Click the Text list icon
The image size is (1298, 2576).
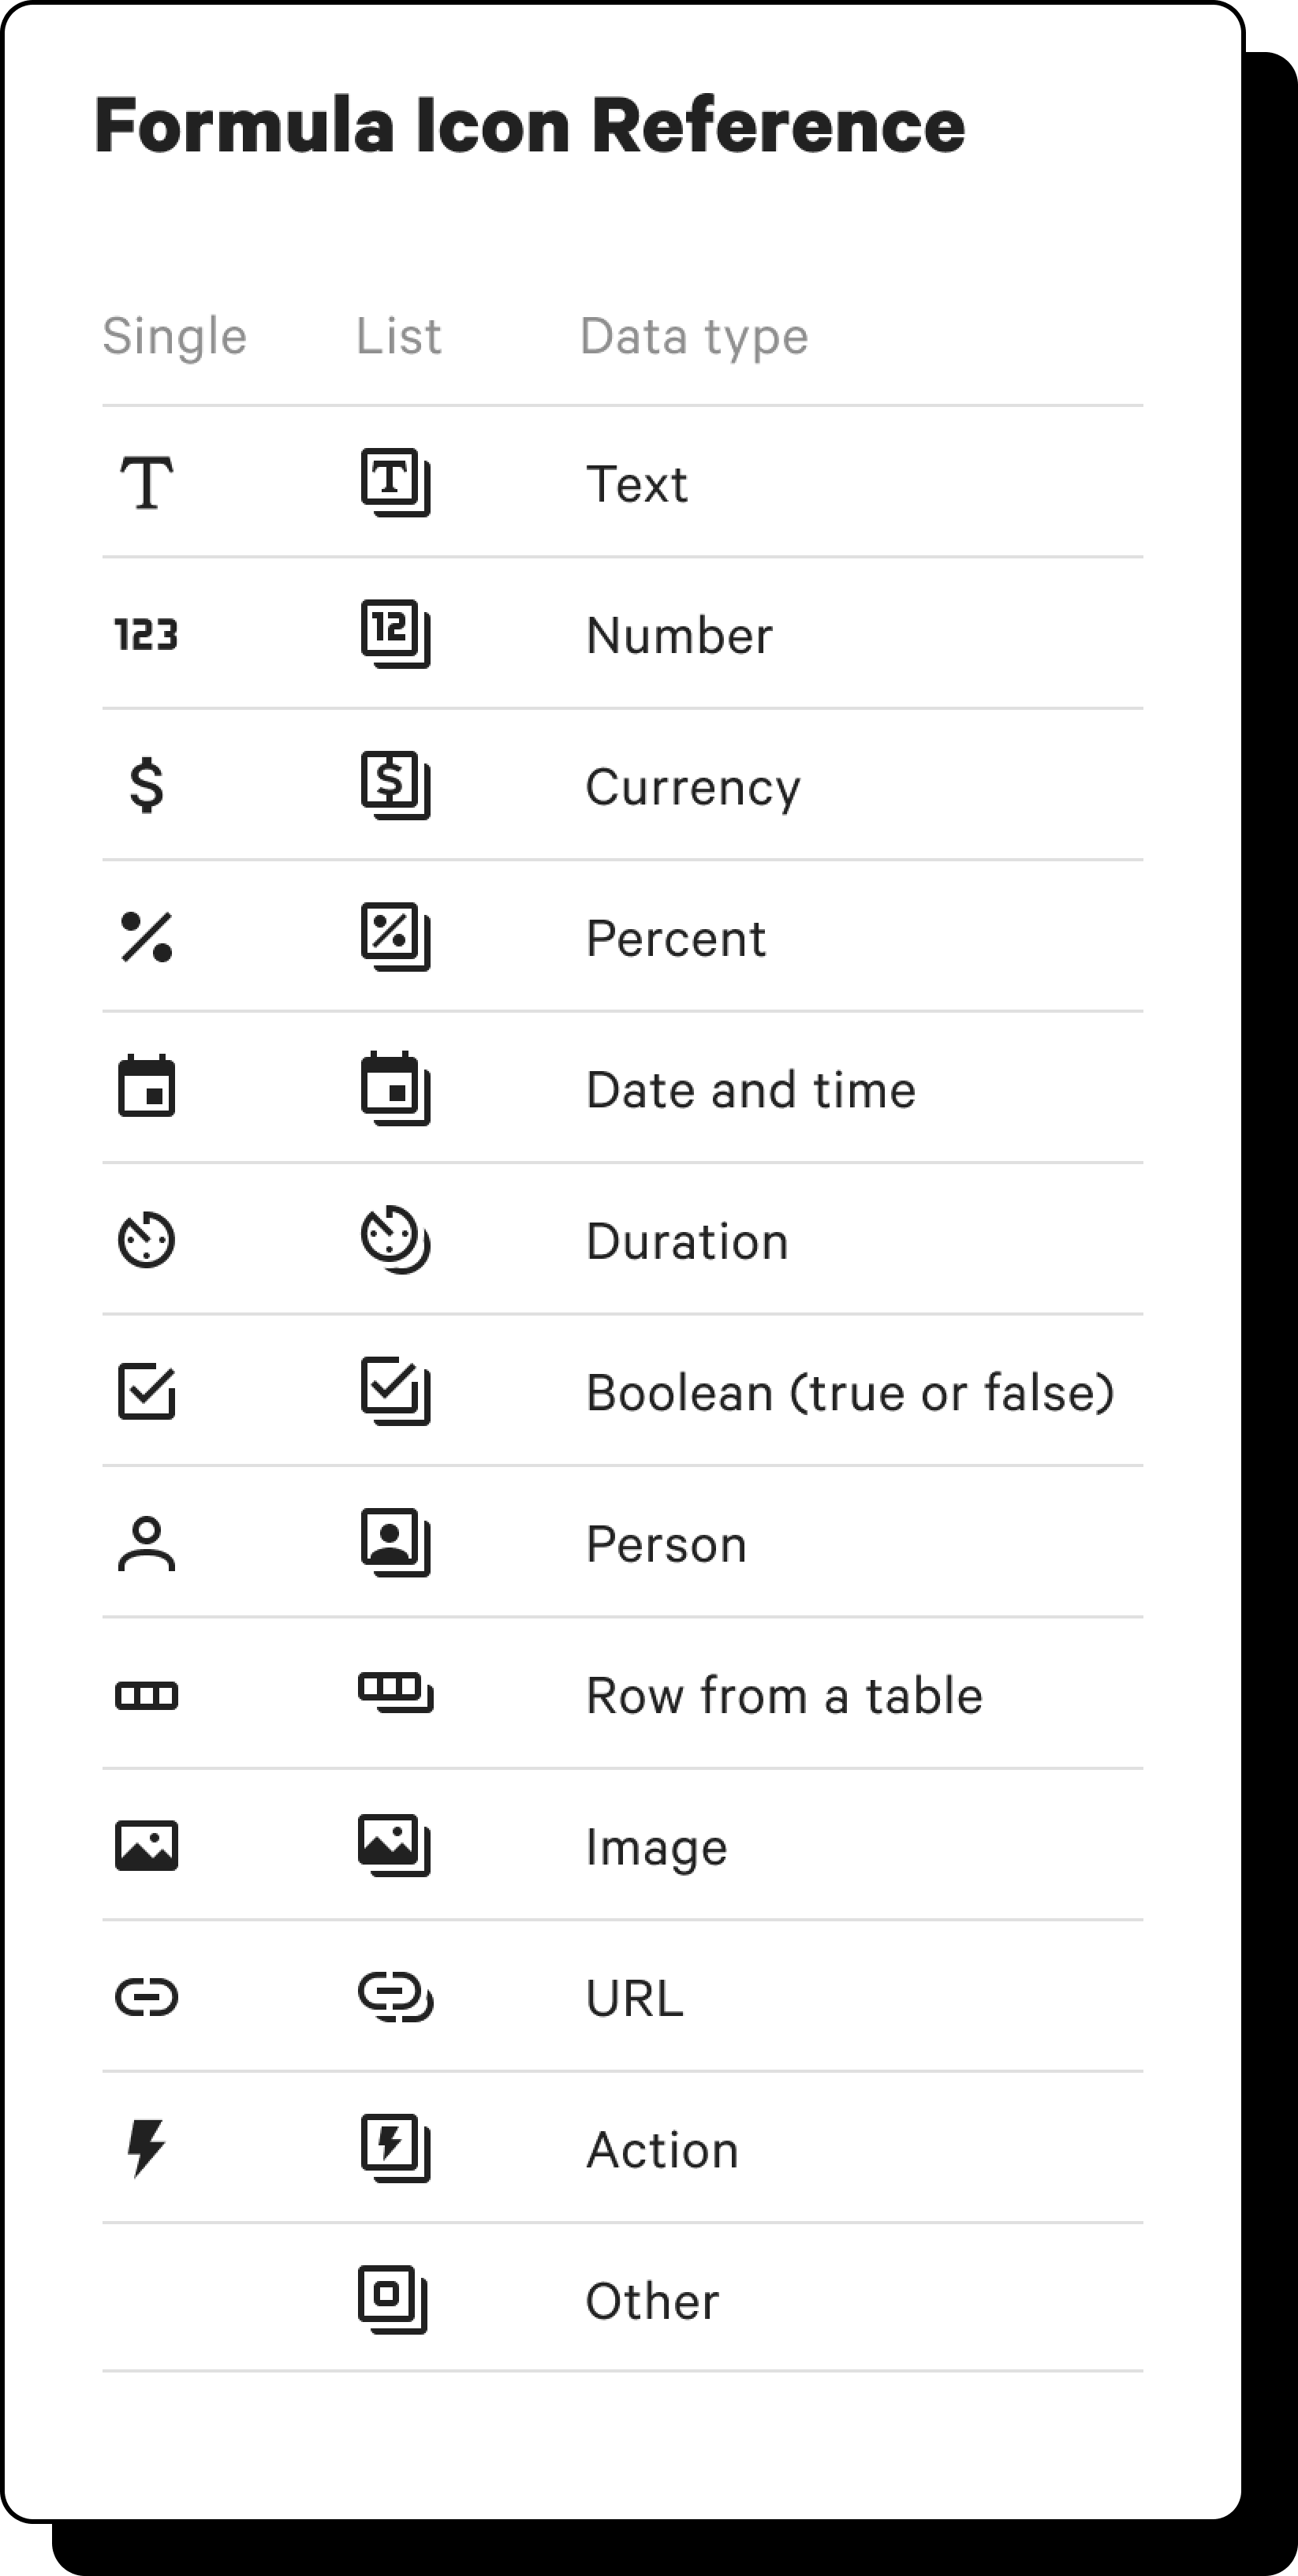point(395,483)
